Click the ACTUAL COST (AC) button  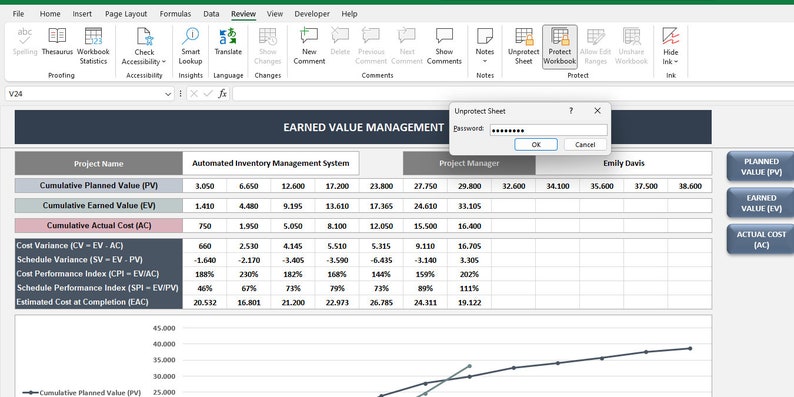coord(761,240)
